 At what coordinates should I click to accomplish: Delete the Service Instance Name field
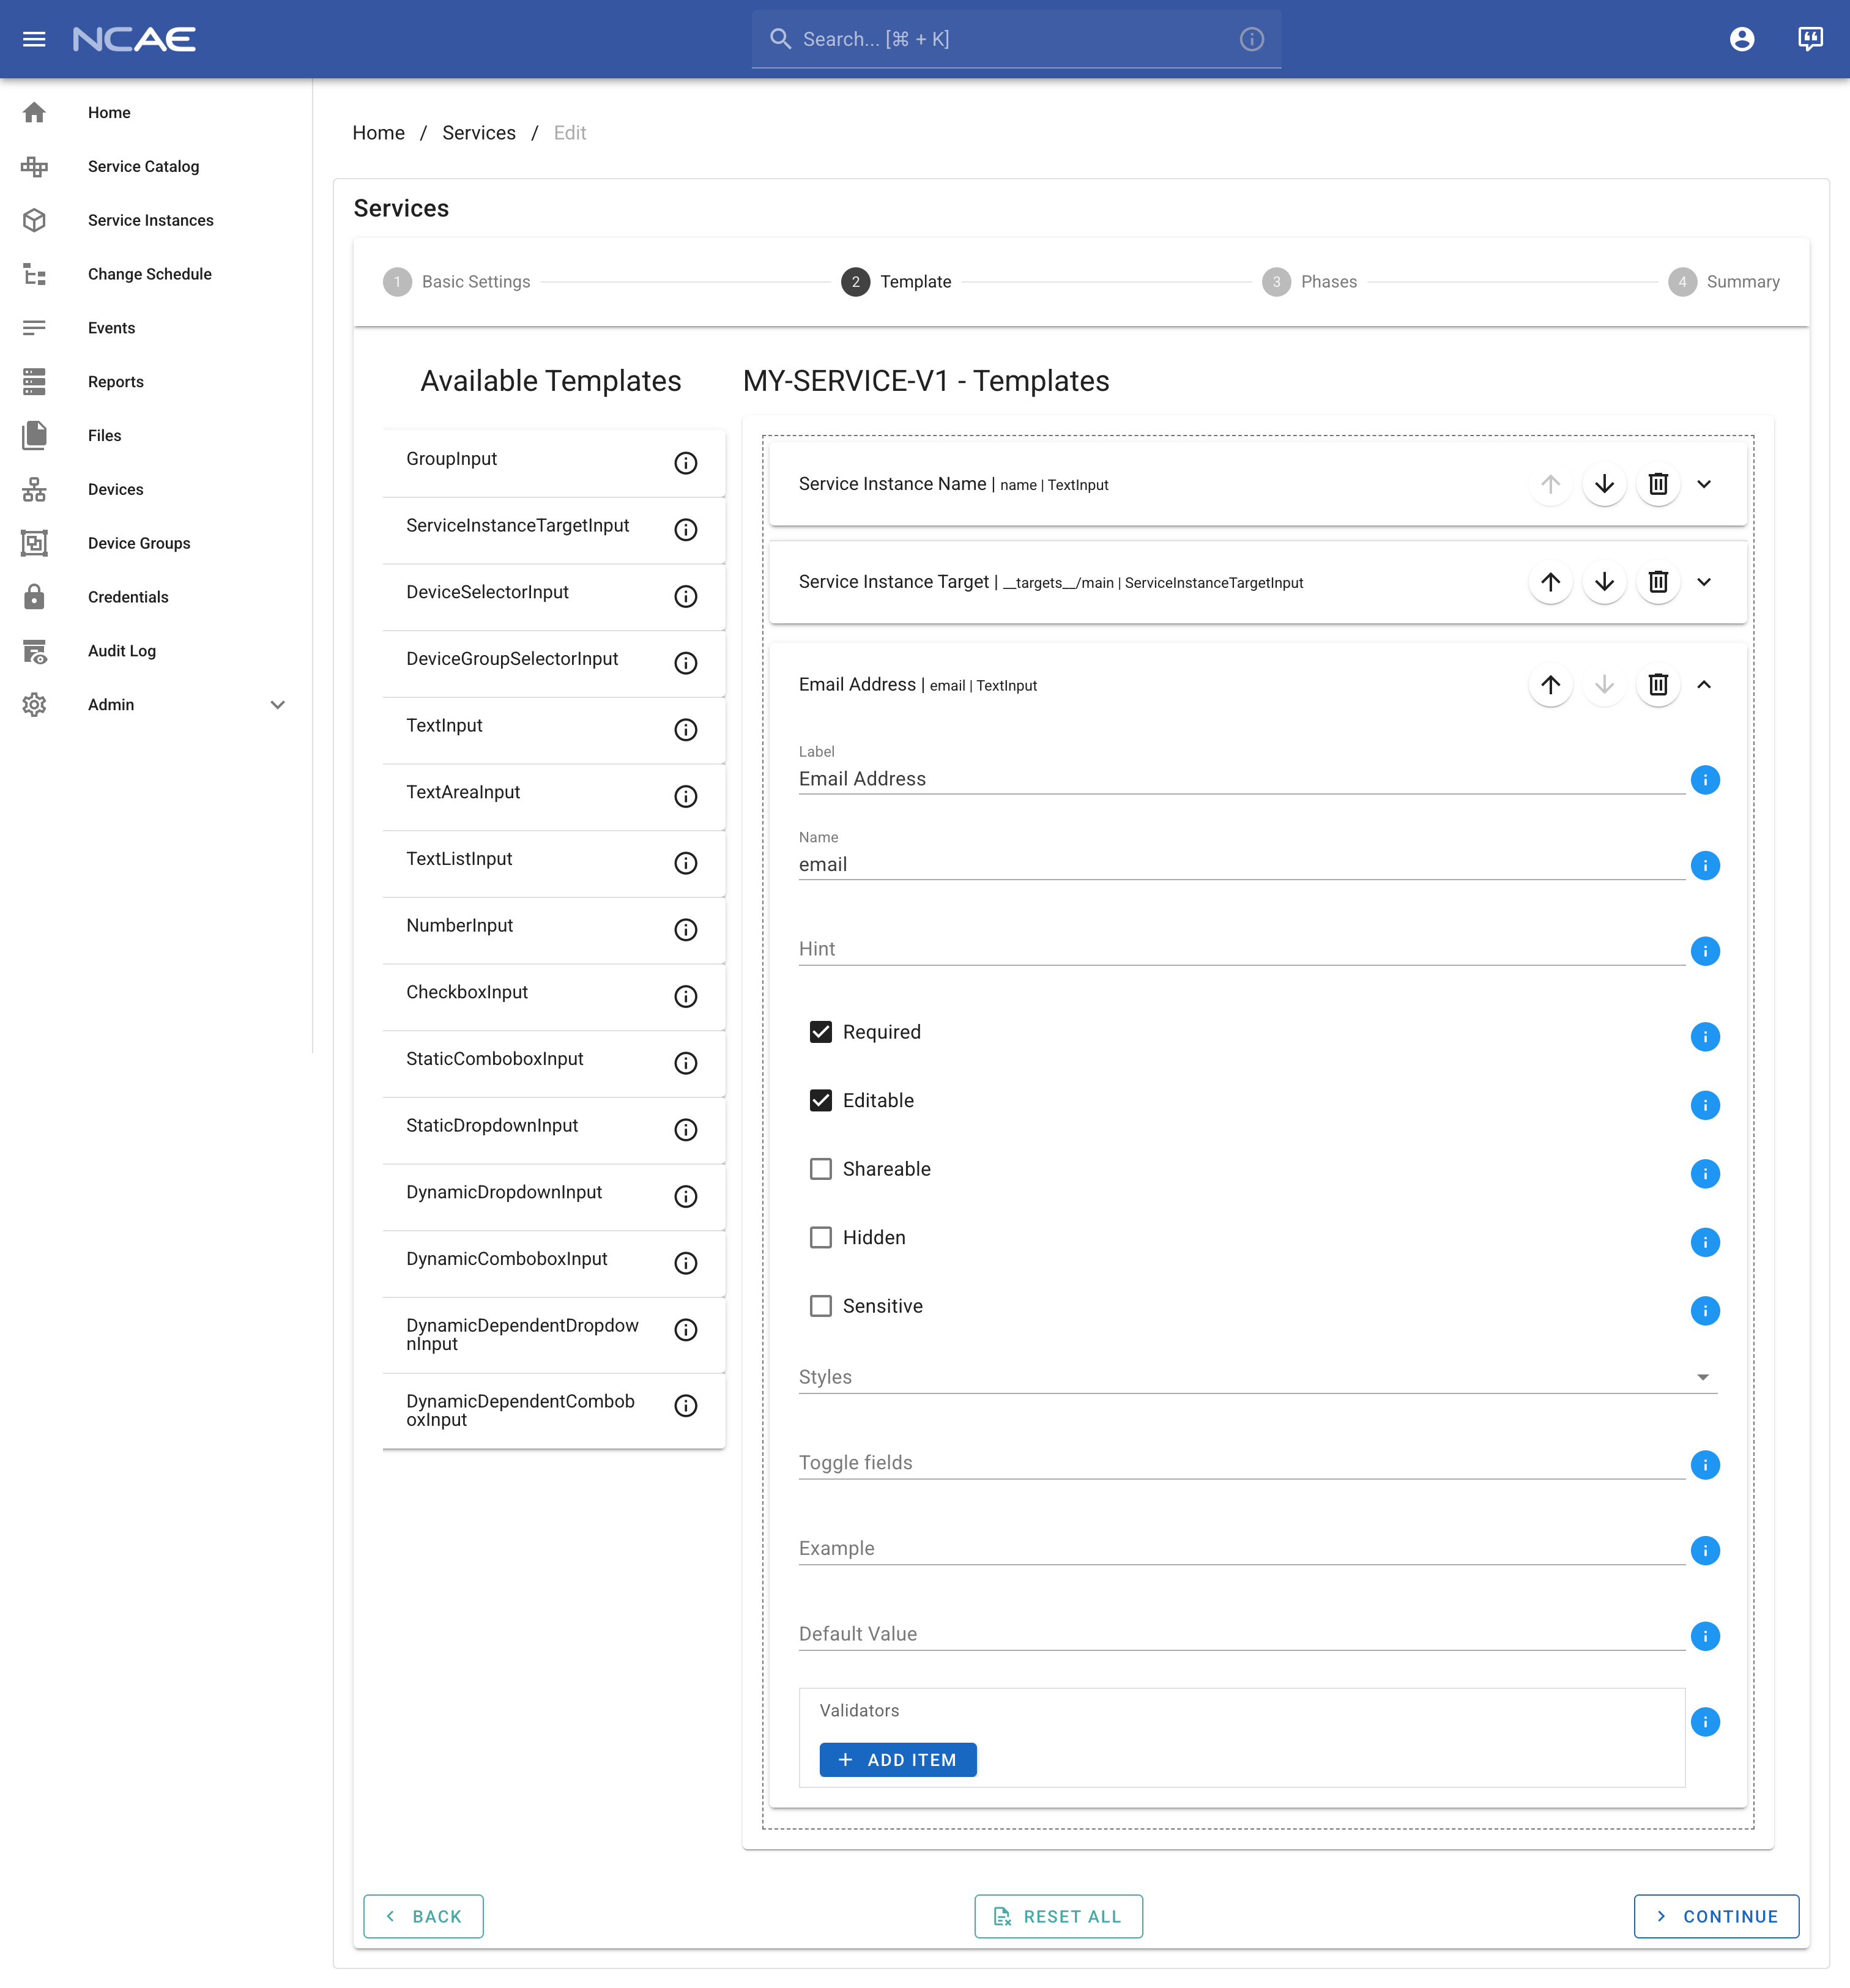(x=1658, y=484)
